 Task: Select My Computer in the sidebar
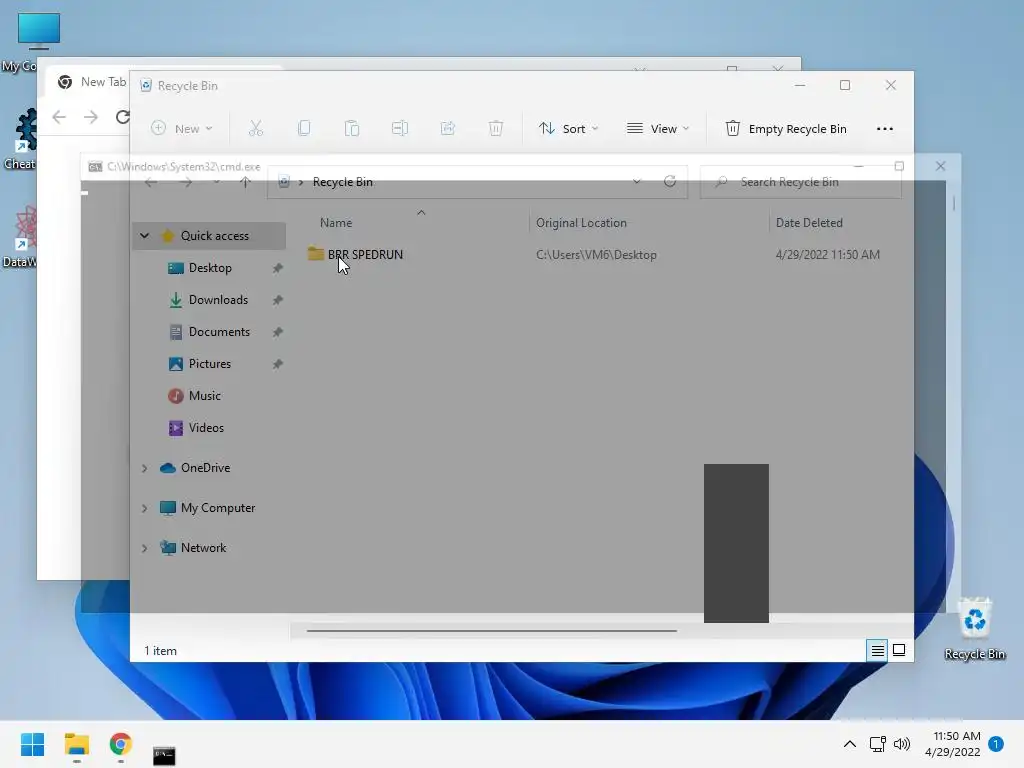pos(217,507)
